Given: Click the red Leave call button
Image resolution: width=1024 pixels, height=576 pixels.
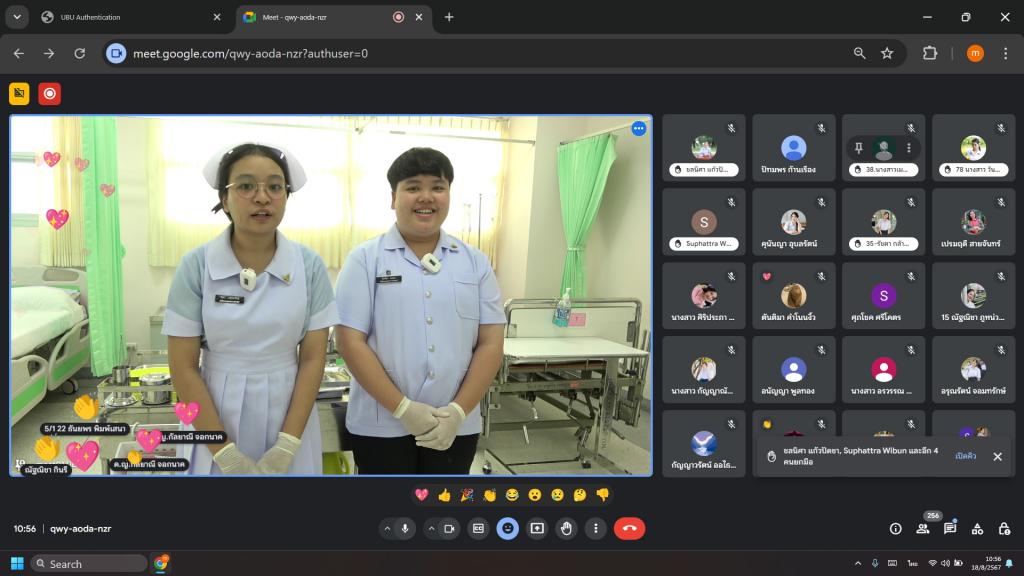Looking at the screenshot, I should click(x=629, y=528).
